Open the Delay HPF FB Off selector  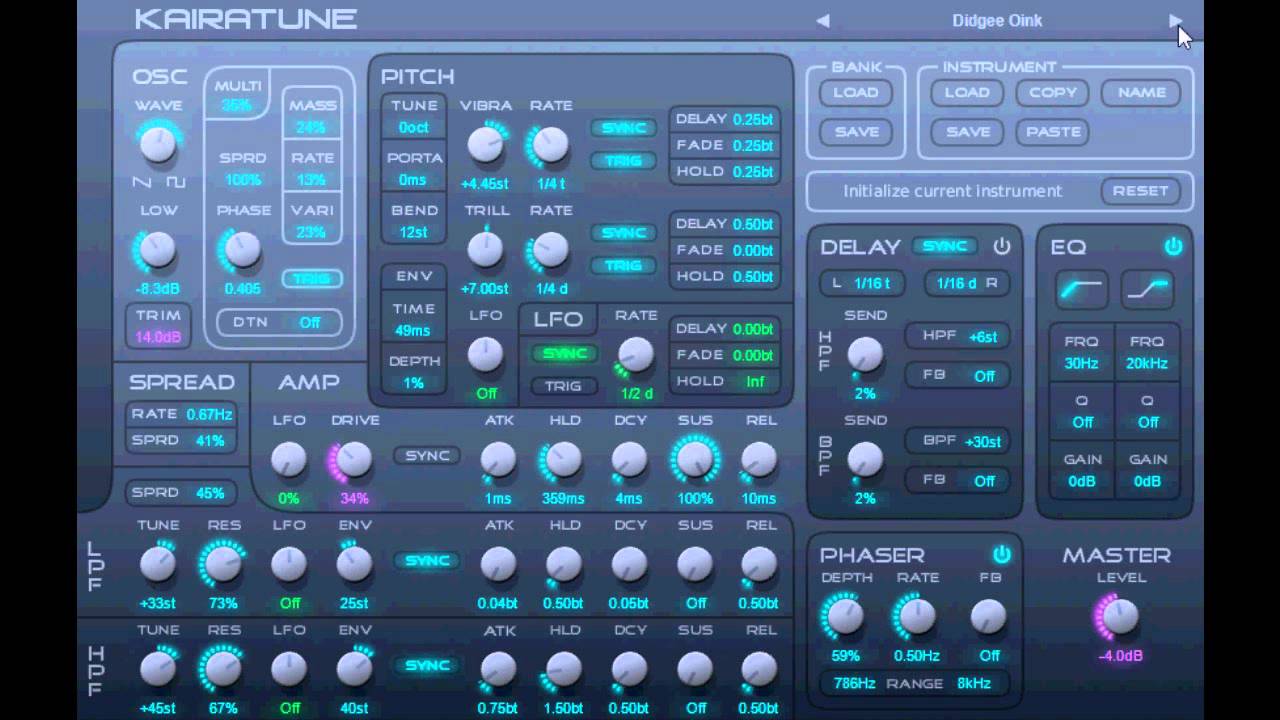coord(957,376)
